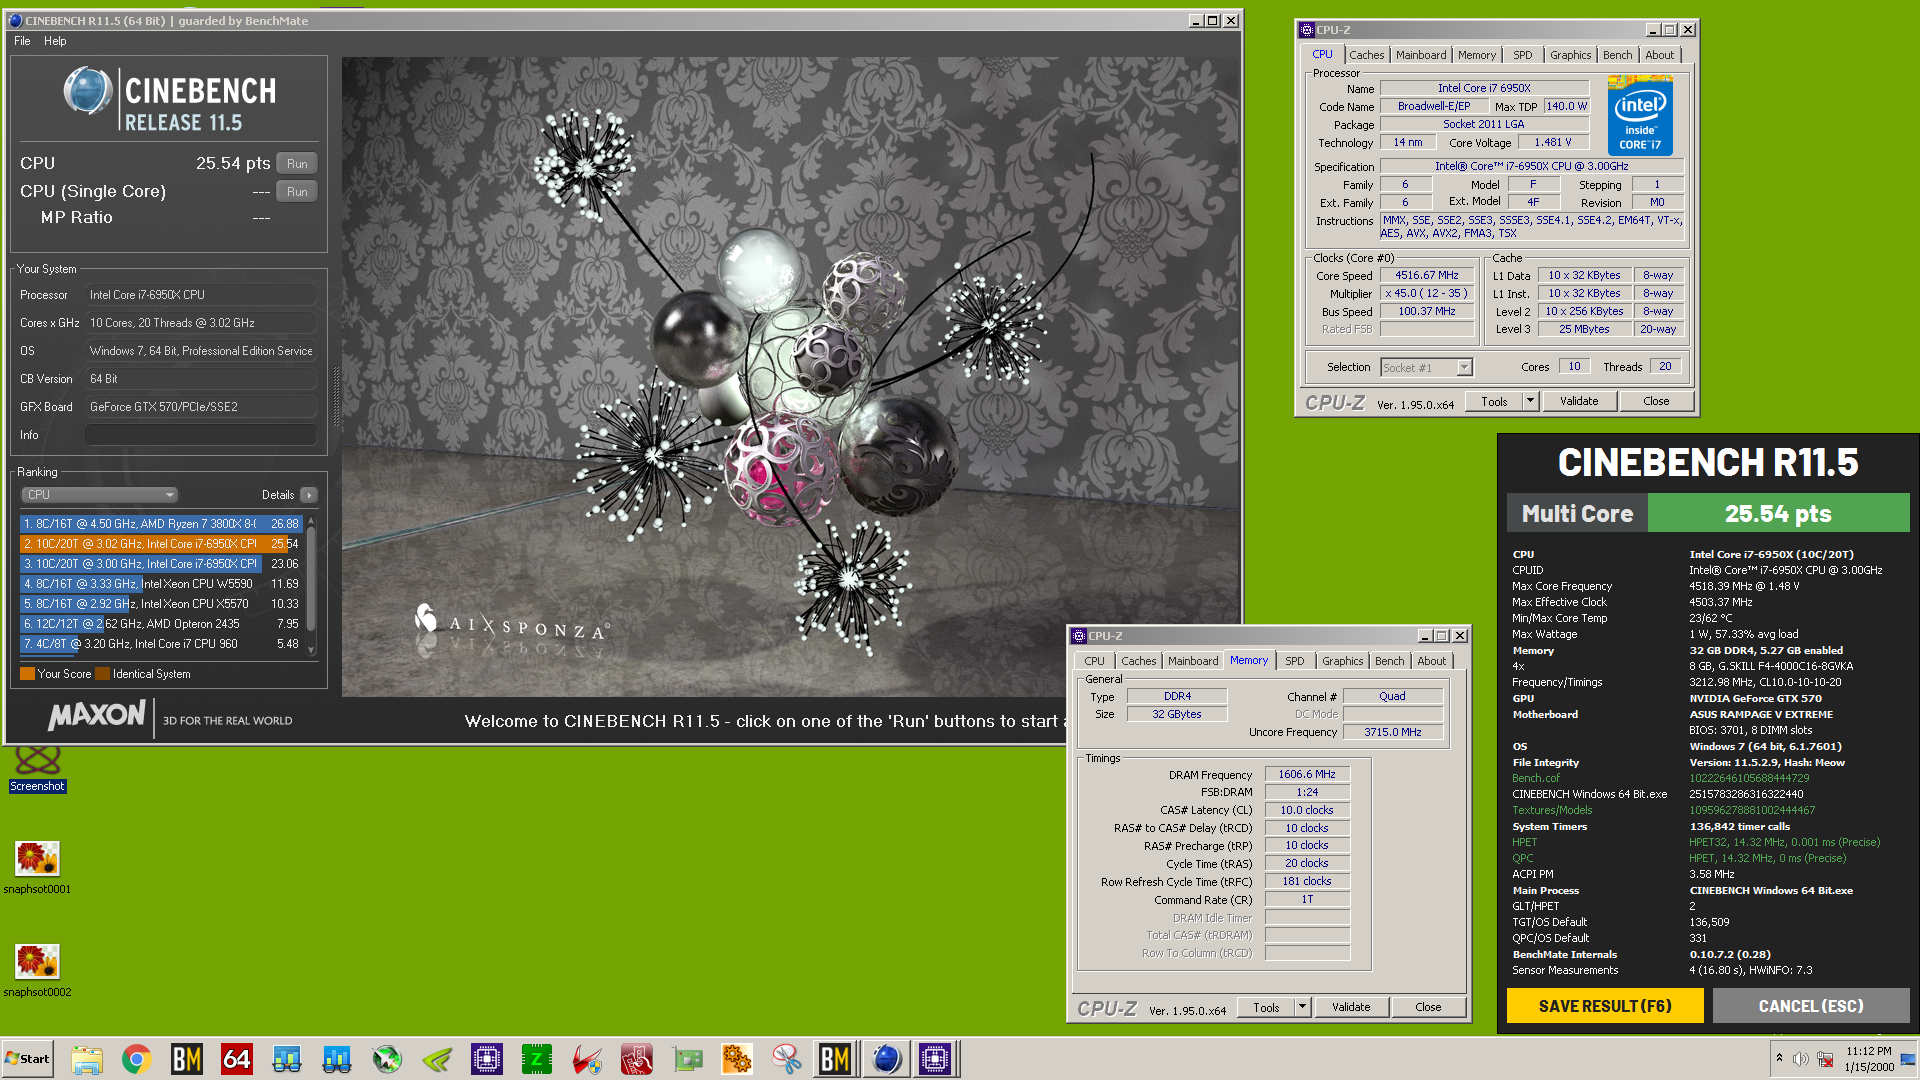The width and height of the screenshot is (1920, 1080).
Task: Select the snaphsot0001 desktop file
Action: pos(37,867)
